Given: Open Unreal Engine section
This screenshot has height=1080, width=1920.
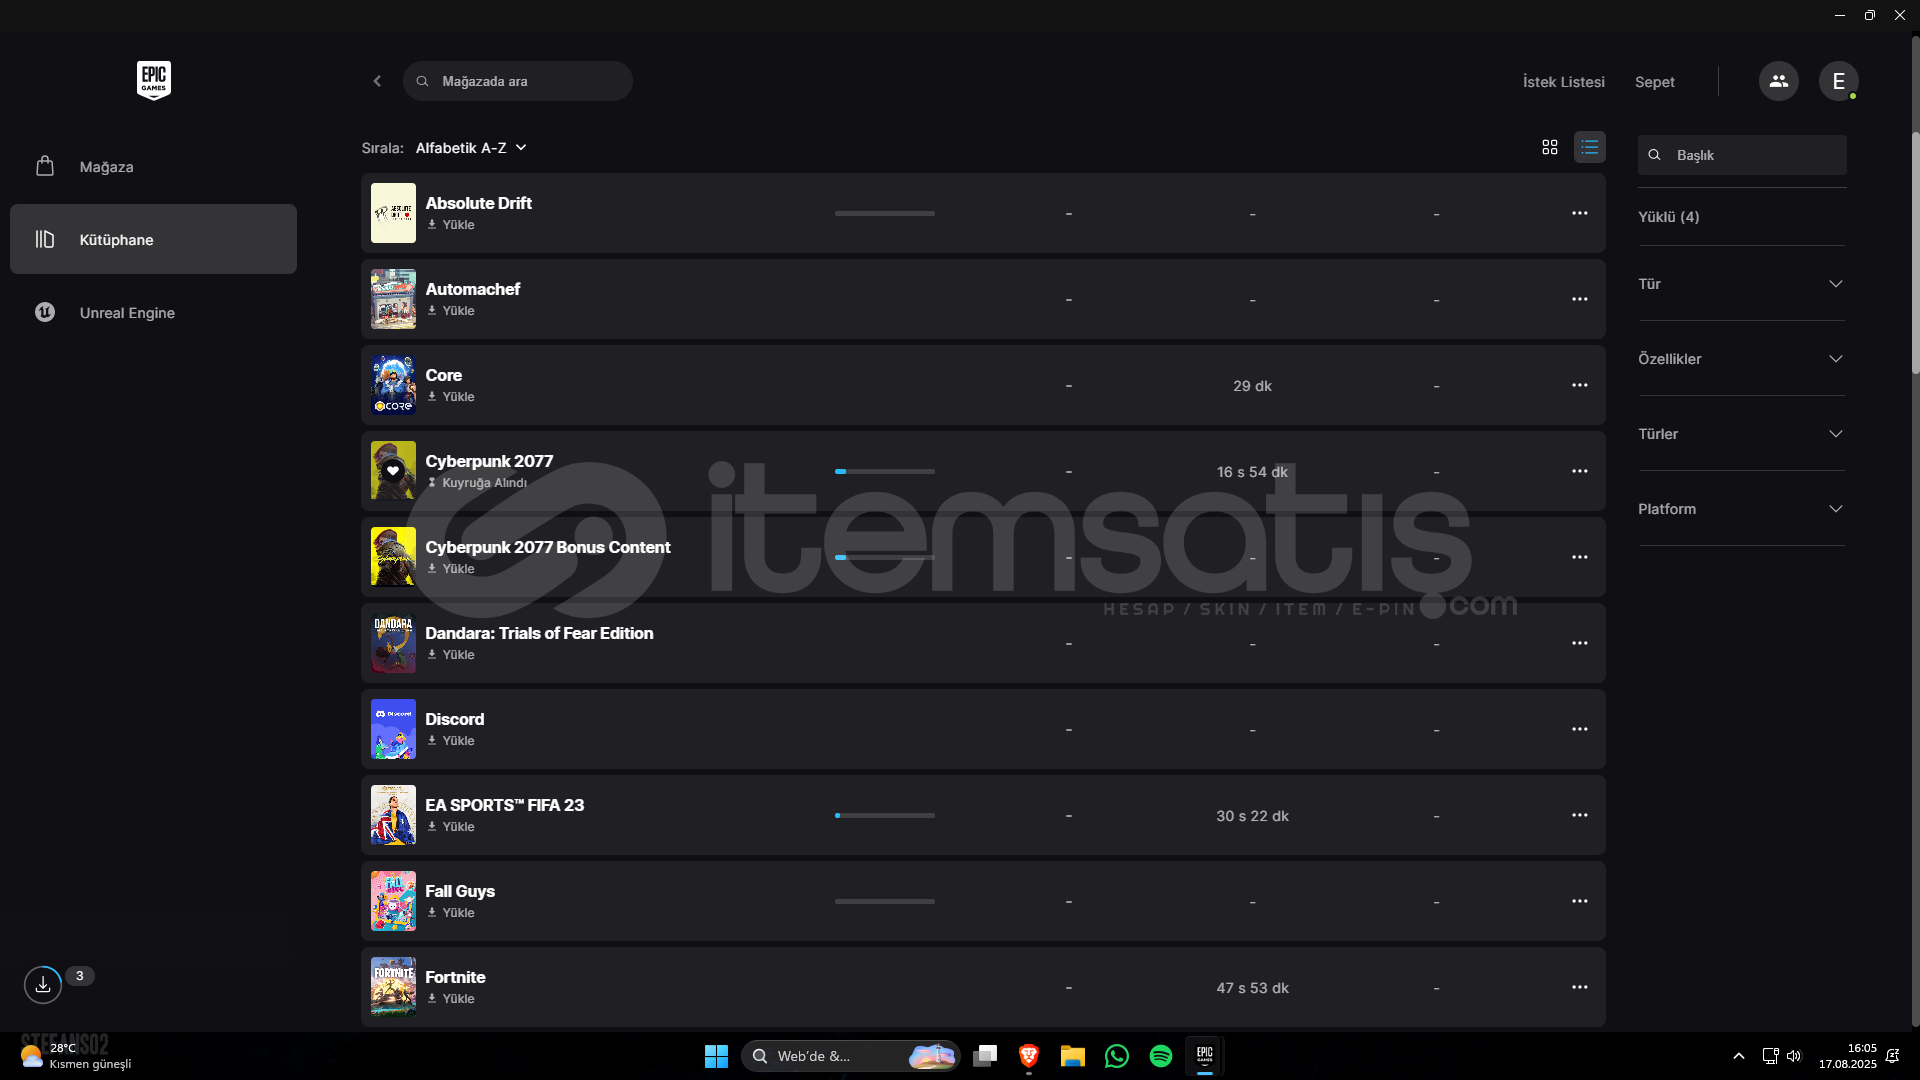Looking at the screenshot, I should pos(153,313).
